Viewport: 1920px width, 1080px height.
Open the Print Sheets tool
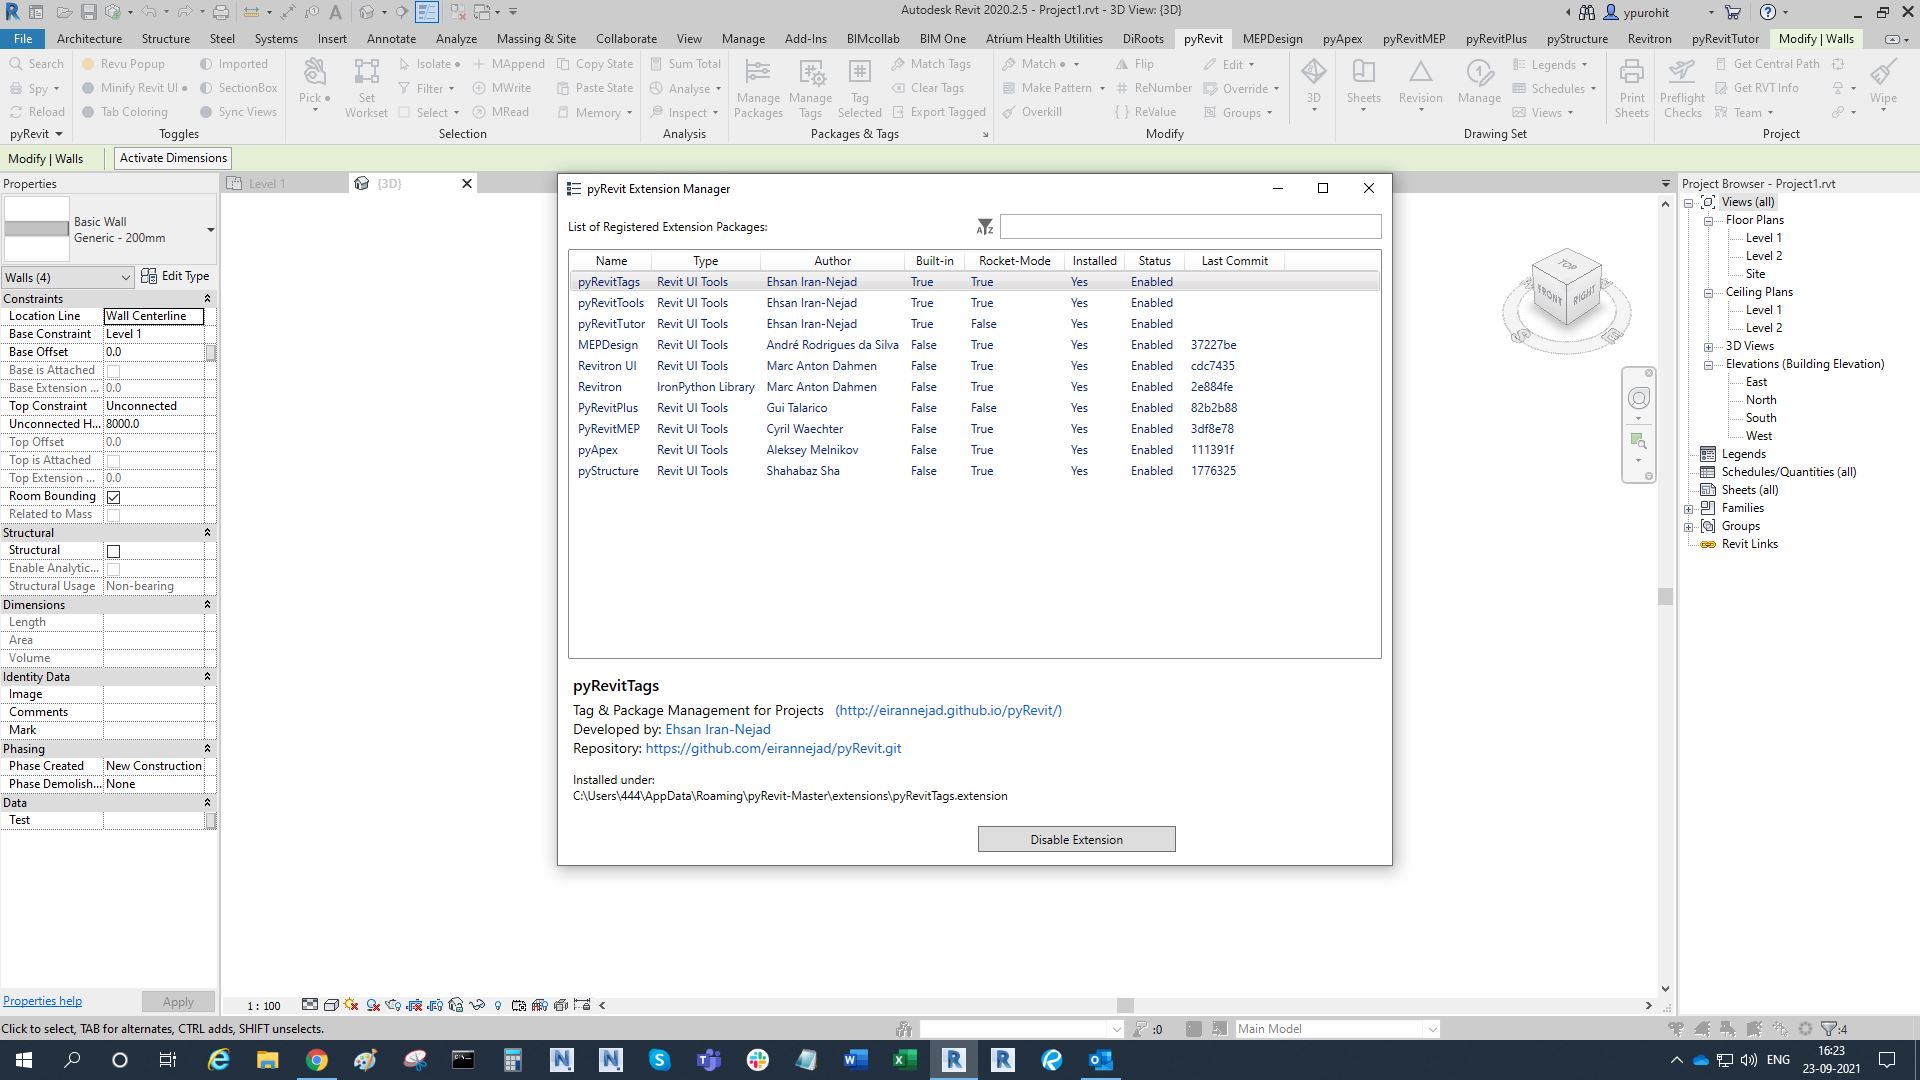(x=1631, y=88)
